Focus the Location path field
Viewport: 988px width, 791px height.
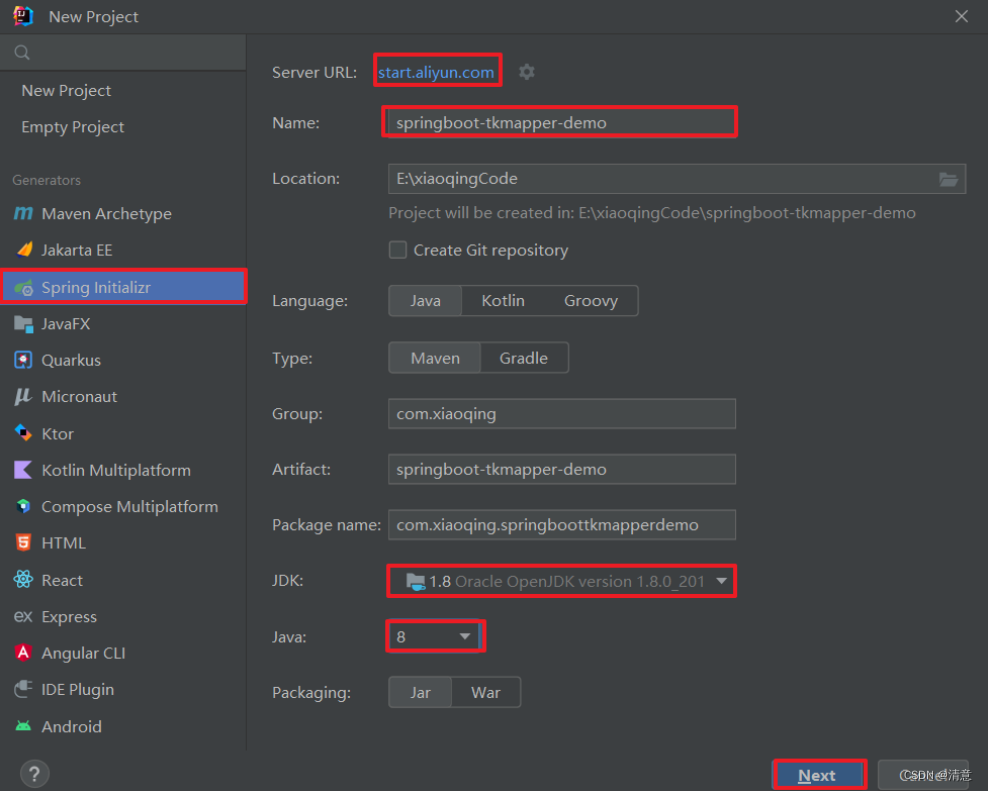(x=677, y=179)
